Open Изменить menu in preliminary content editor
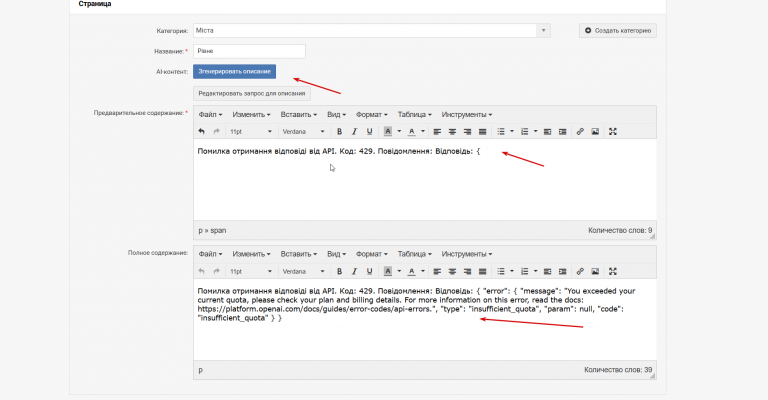Viewport: 768px width, 400px height. coord(251,115)
